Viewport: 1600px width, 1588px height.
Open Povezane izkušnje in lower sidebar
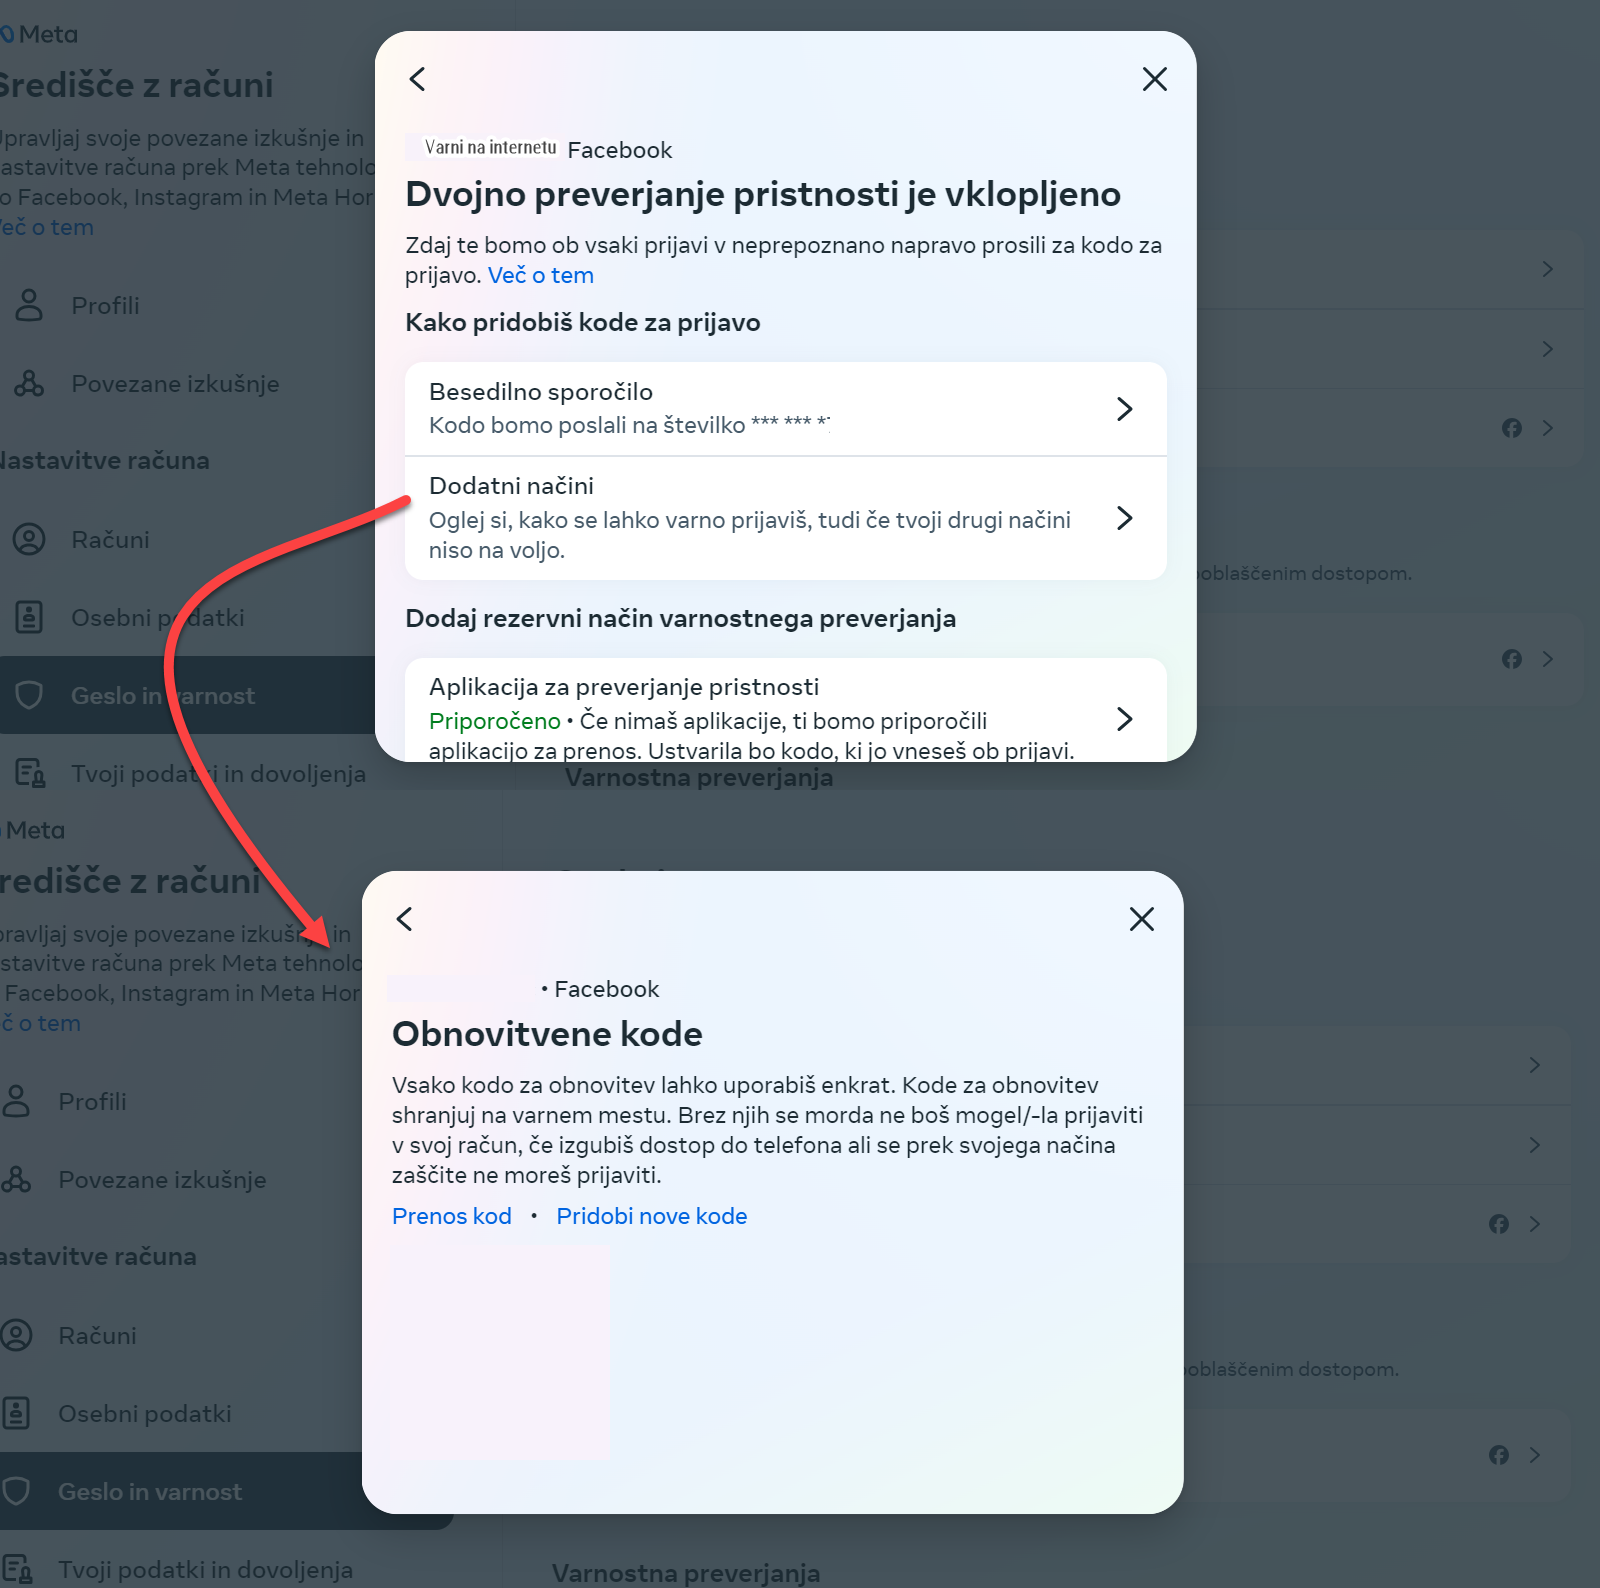click(x=162, y=1179)
